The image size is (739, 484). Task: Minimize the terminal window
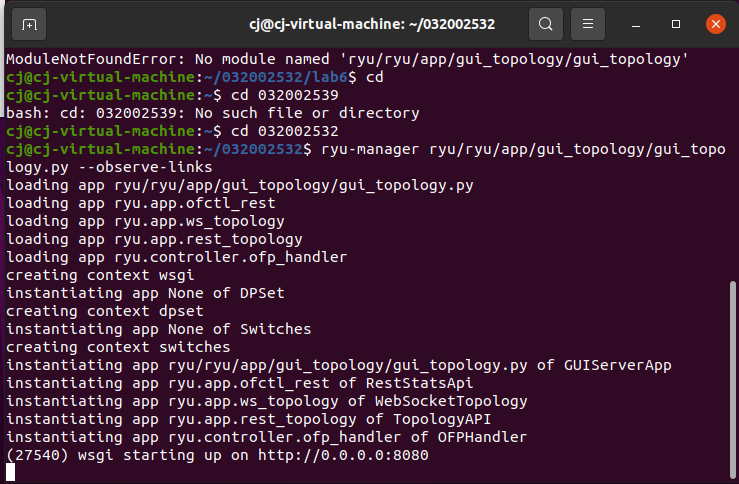(636, 24)
